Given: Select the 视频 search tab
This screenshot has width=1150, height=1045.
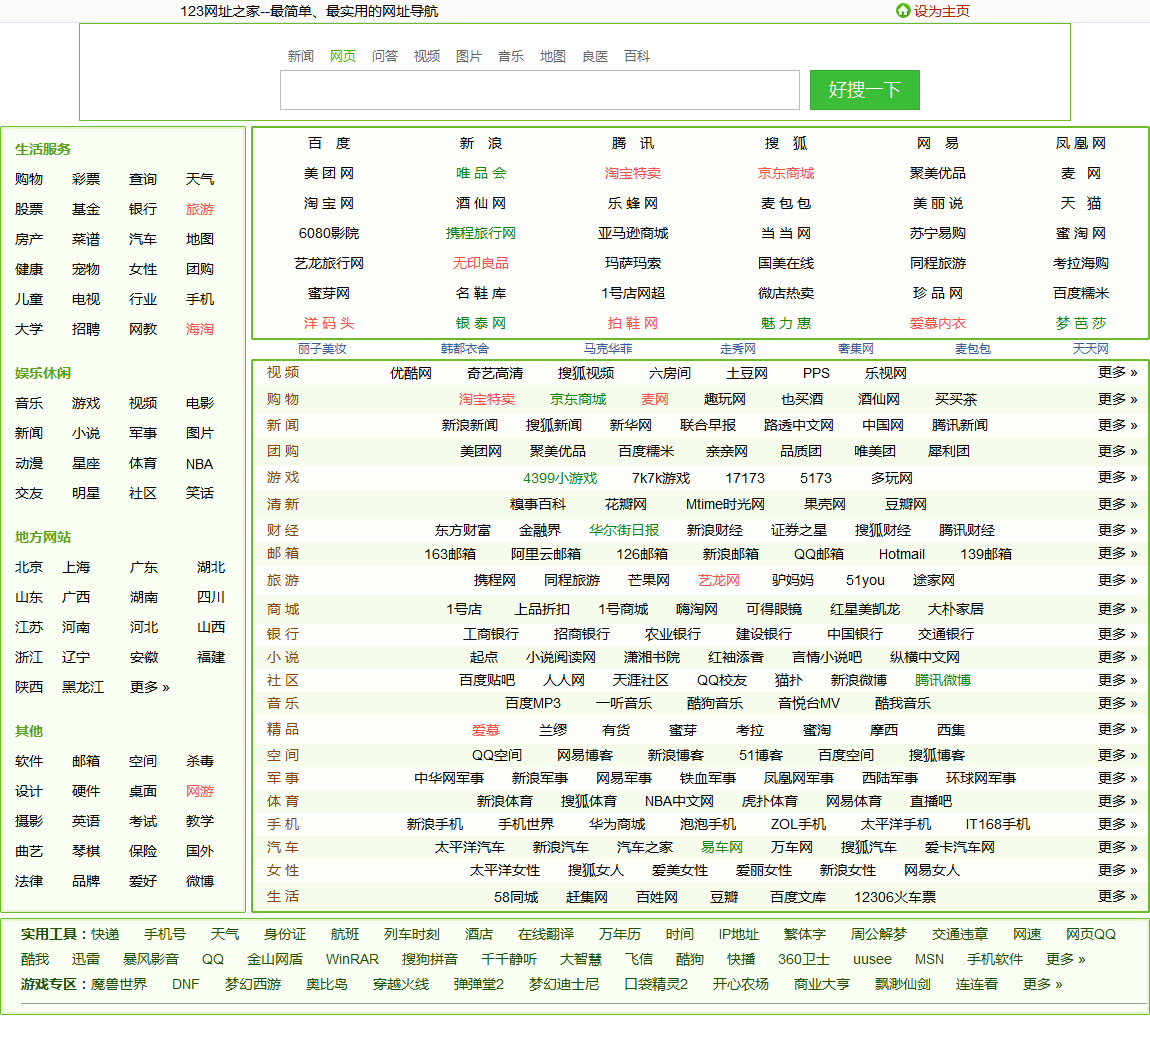Looking at the screenshot, I should (x=427, y=56).
